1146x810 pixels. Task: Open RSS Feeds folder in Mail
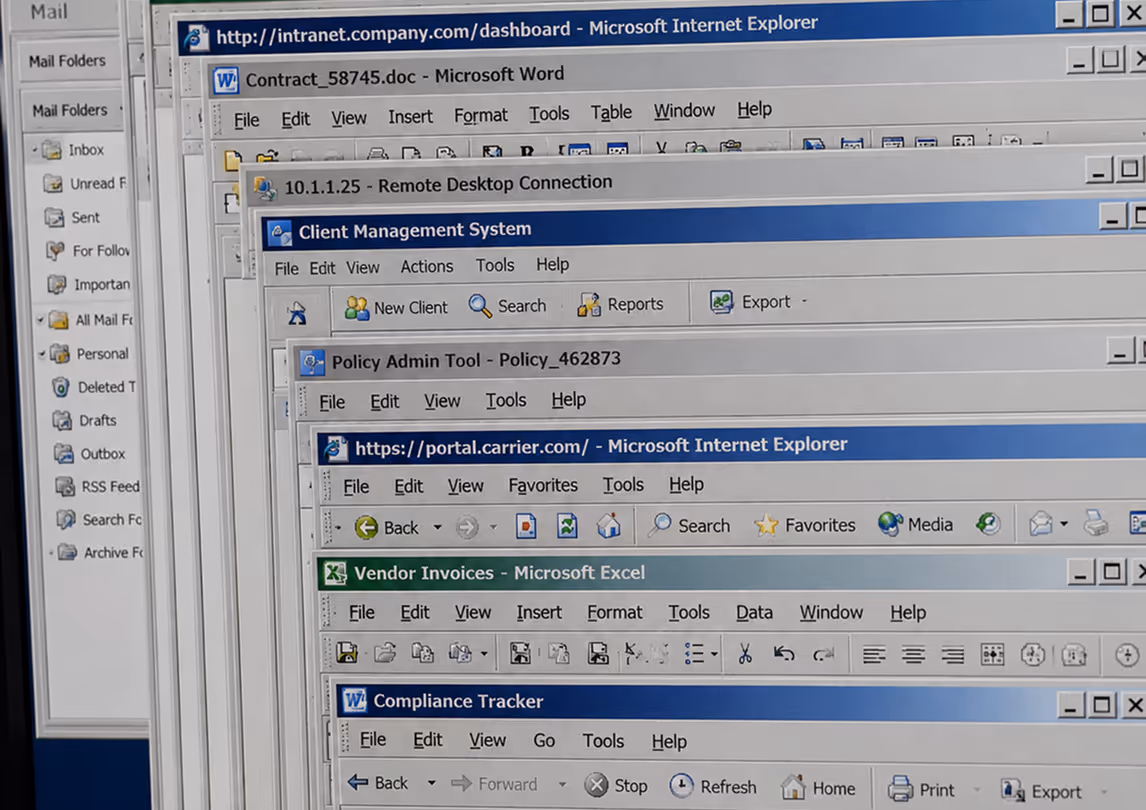click(x=97, y=487)
